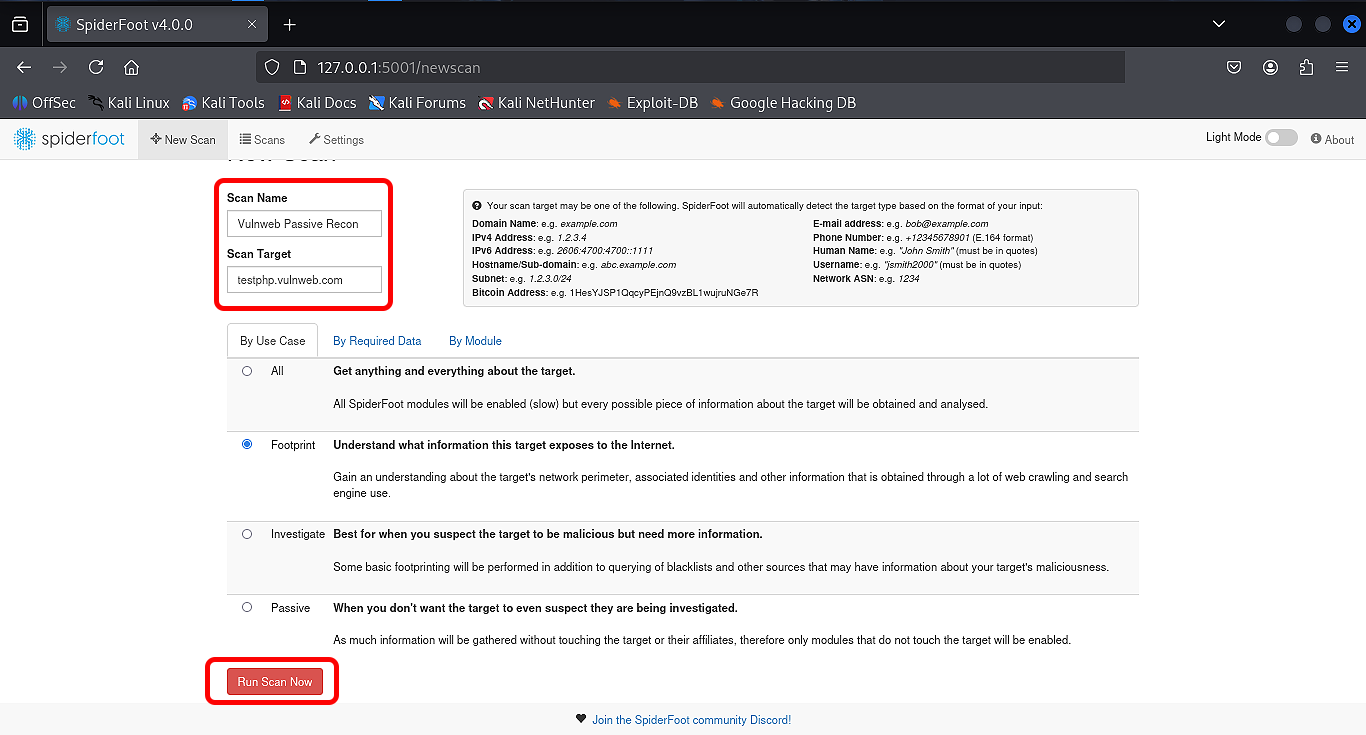This screenshot has width=1366, height=735.
Task: Select the All use case radio button
Action: pos(247,371)
